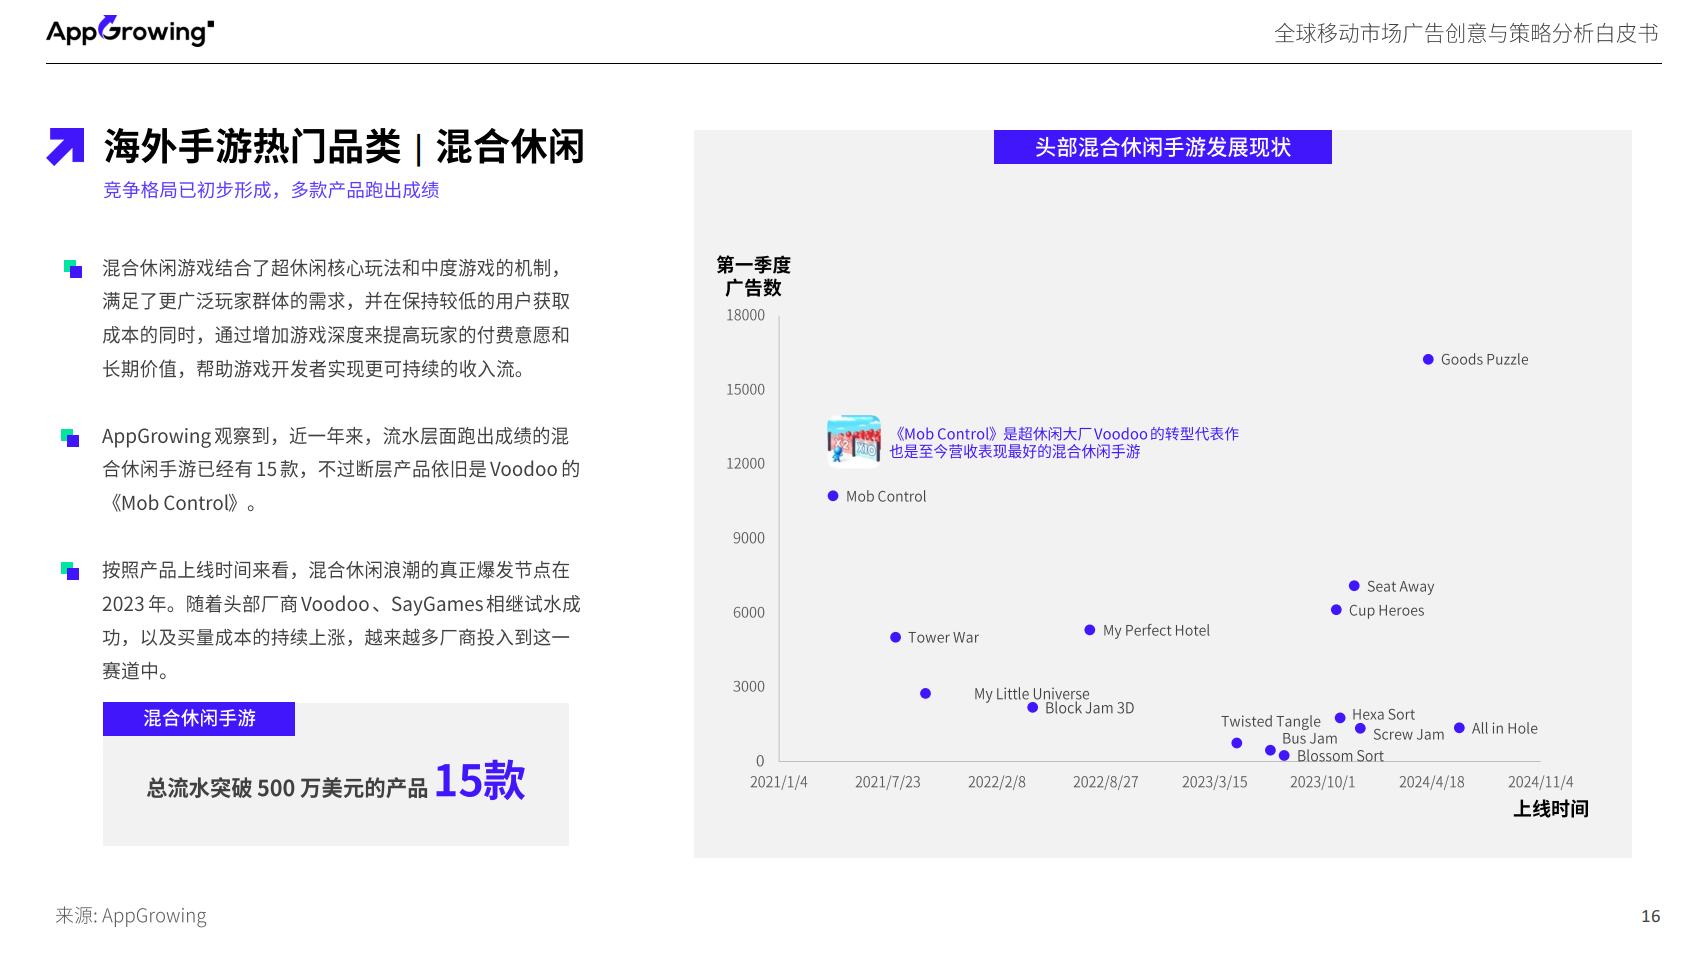Click the subtitle 竞争格局已初步形成,多款产品跑出成绩
The image size is (1708, 960).
tap(271, 190)
